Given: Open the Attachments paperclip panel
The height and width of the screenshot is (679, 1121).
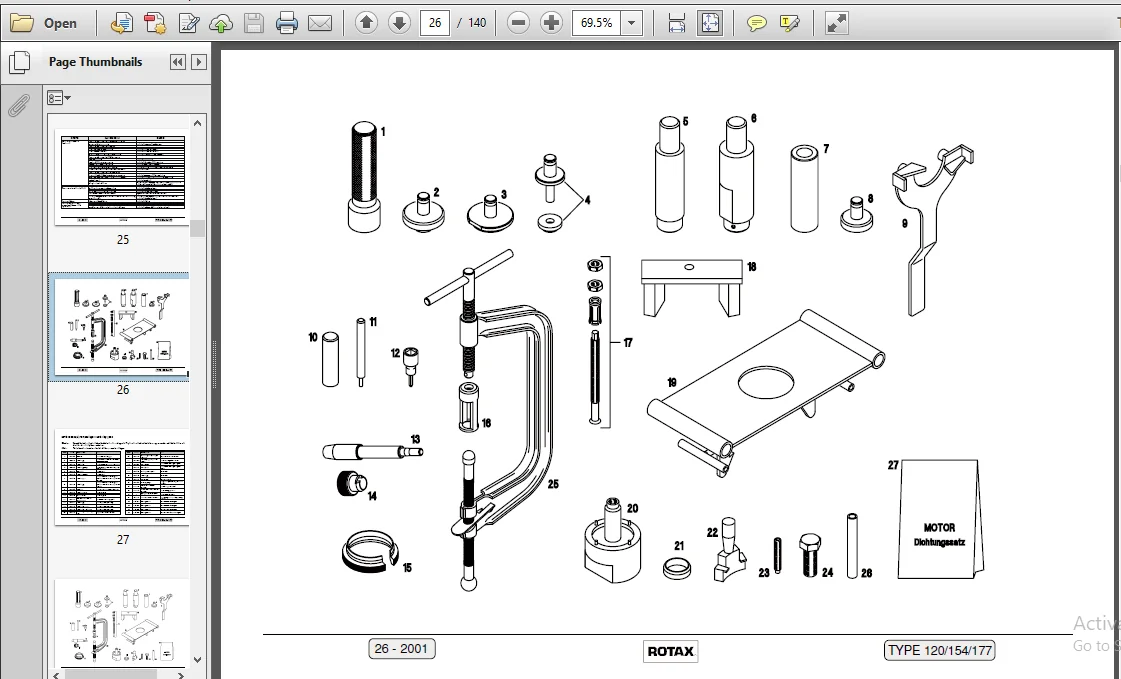Looking at the screenshot, I should coord(19,106).
